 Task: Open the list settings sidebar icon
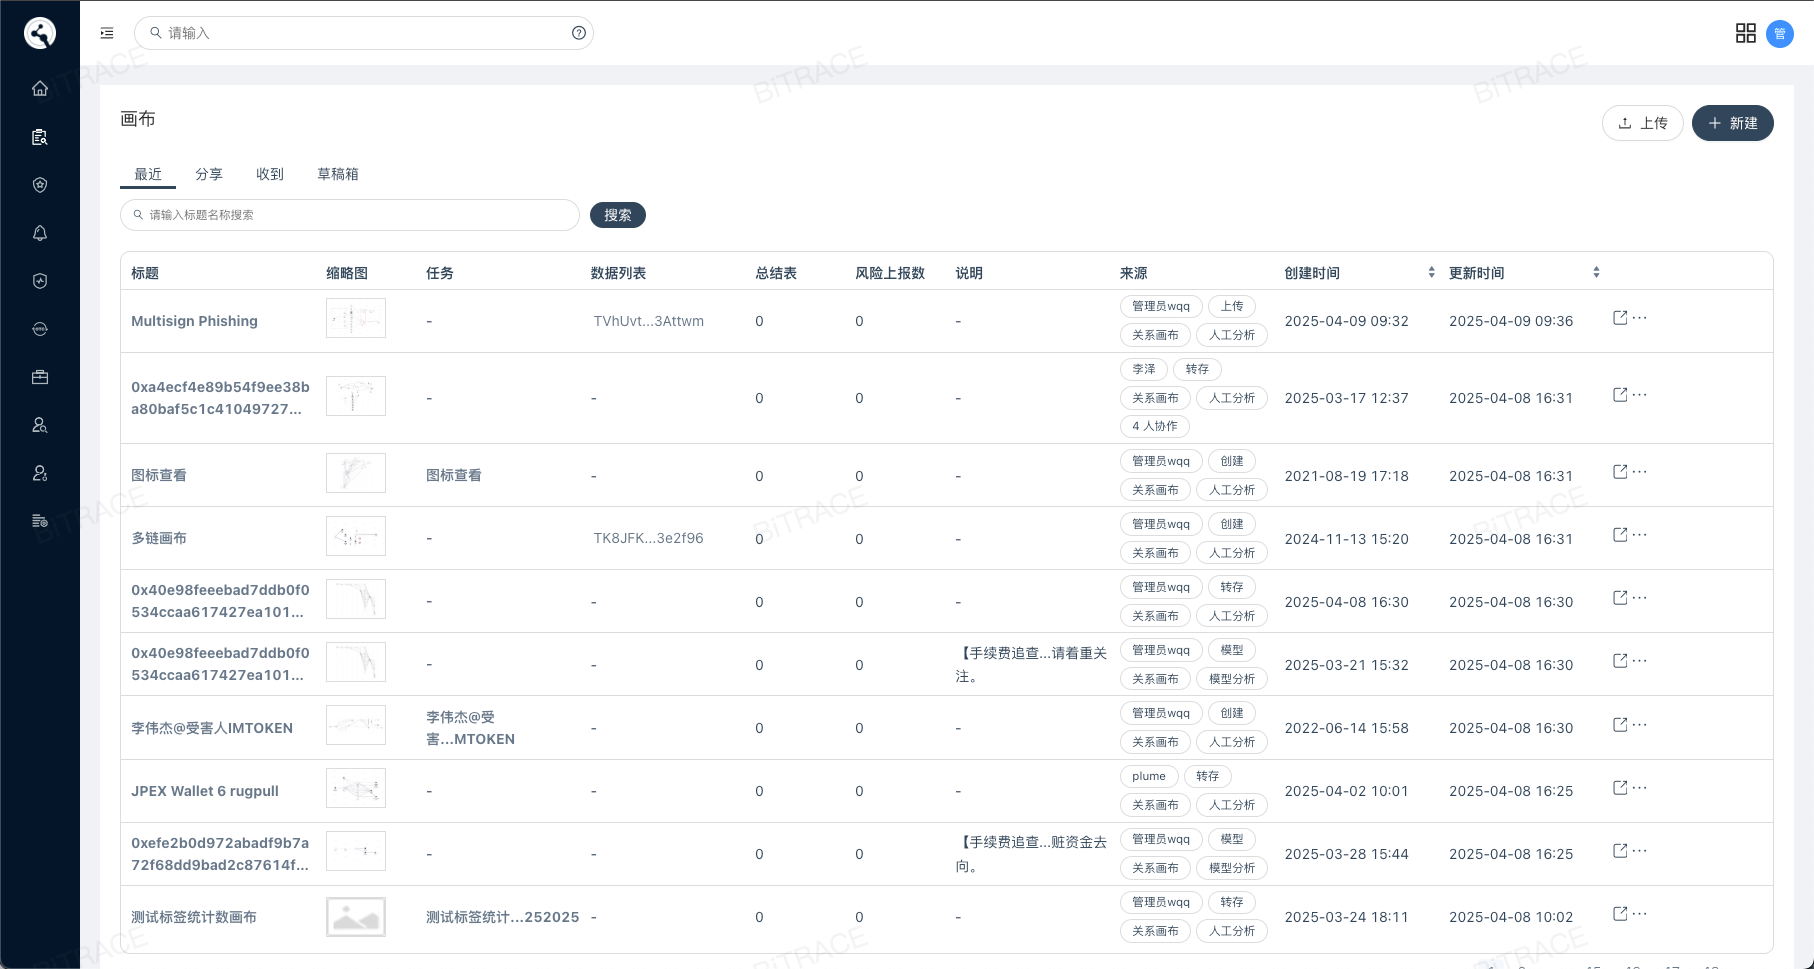pyautogui.click(x=40, y=521)
